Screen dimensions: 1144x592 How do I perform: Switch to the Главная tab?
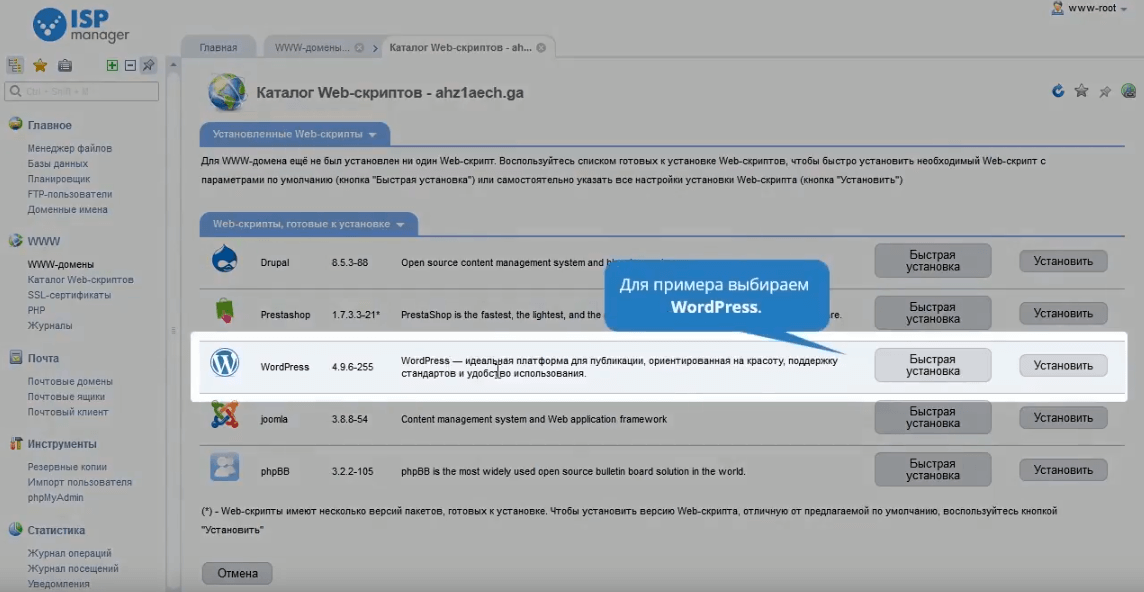pos(218,47)
